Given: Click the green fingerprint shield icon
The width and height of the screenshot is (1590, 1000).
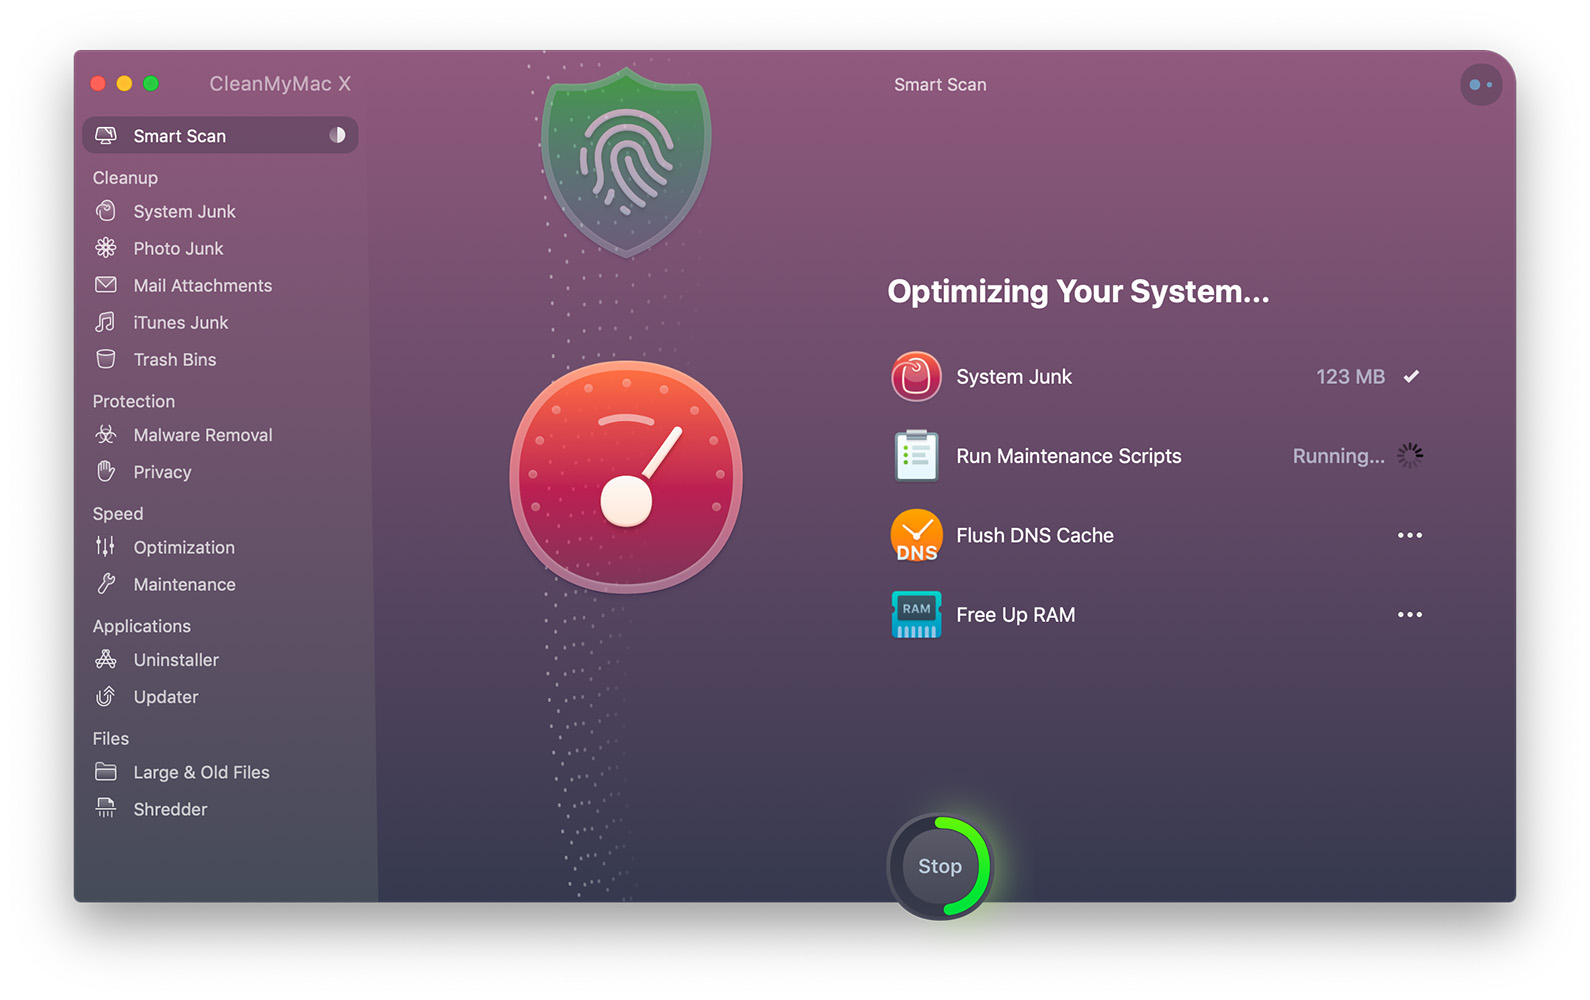Looking at the screenshot, I should point(626,162).
